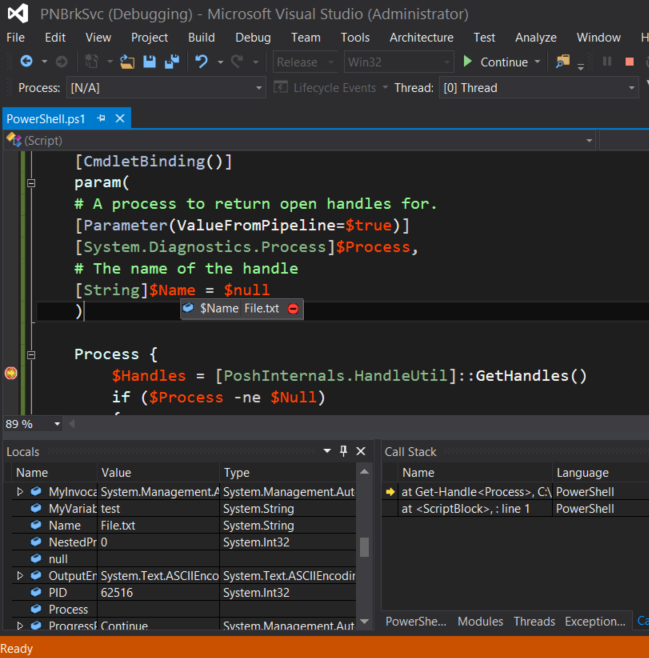Switch to the Threads tab
Viewport: 649px width, 658px height.
click(534, 621)
